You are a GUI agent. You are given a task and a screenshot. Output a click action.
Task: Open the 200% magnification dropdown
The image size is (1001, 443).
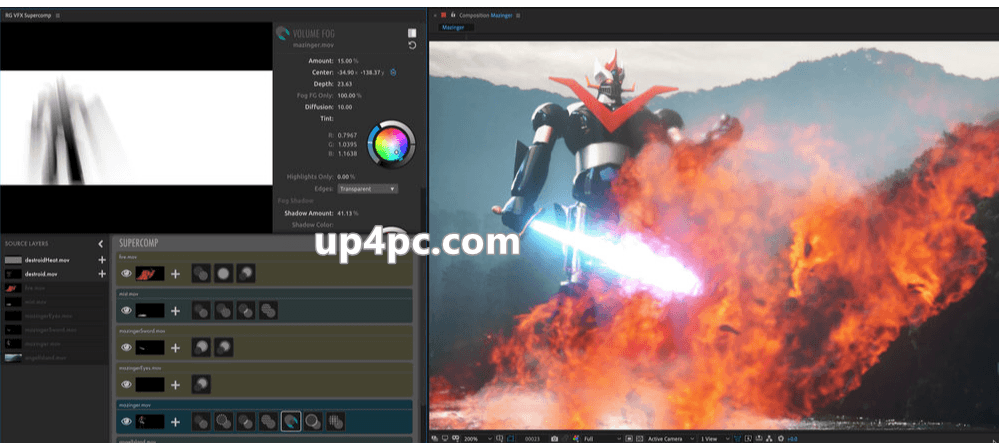coord(480,439)
